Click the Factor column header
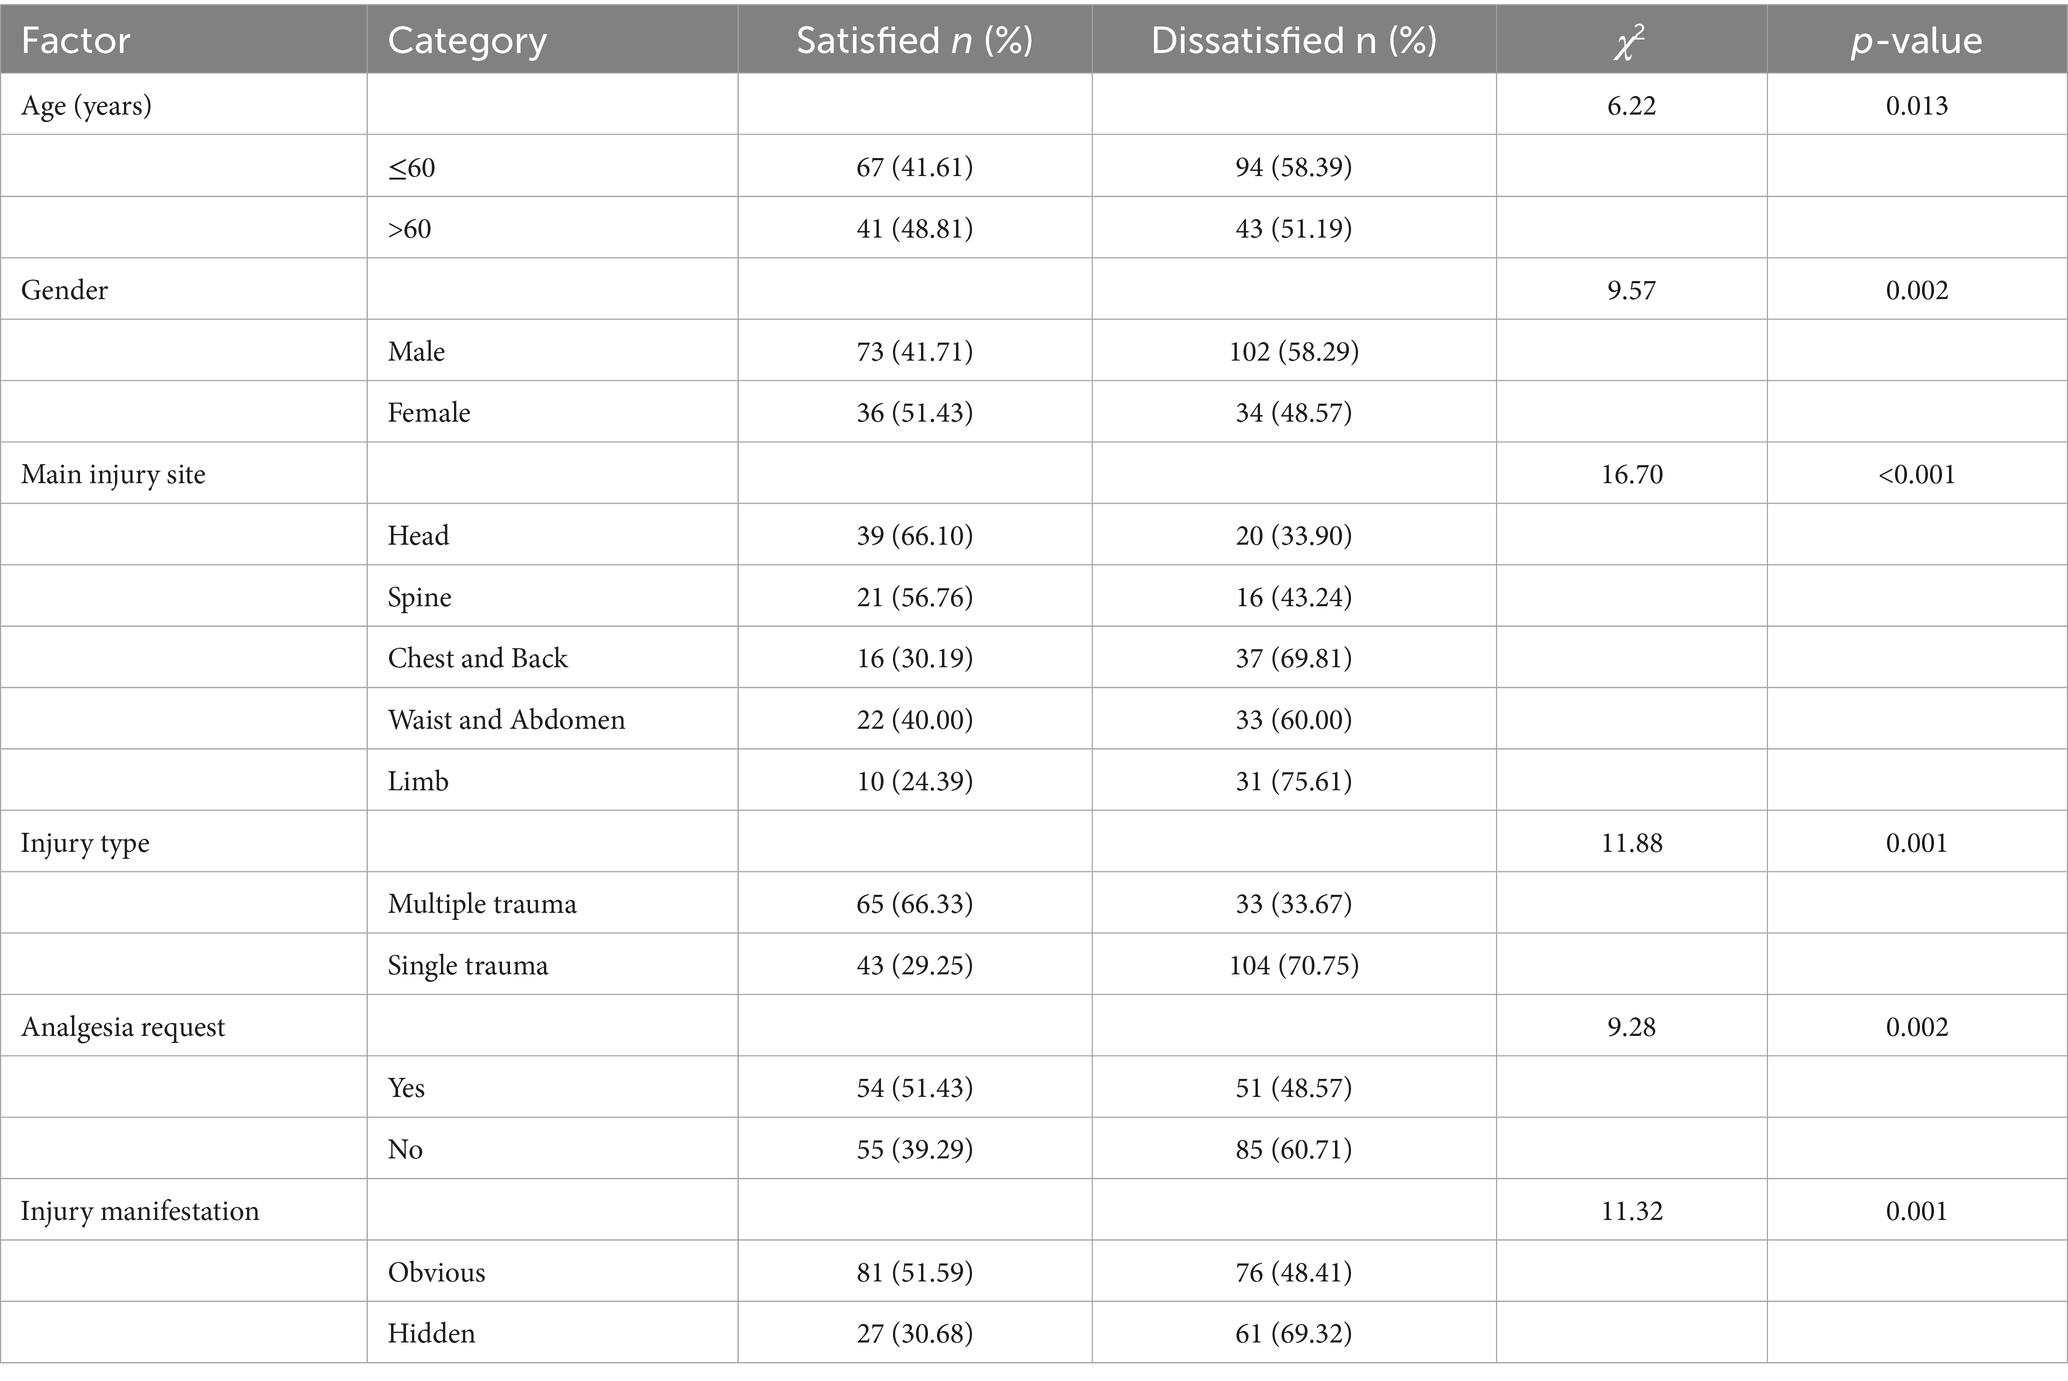The width and height of the screenshot is (2068, 1381). click(76, 40)
